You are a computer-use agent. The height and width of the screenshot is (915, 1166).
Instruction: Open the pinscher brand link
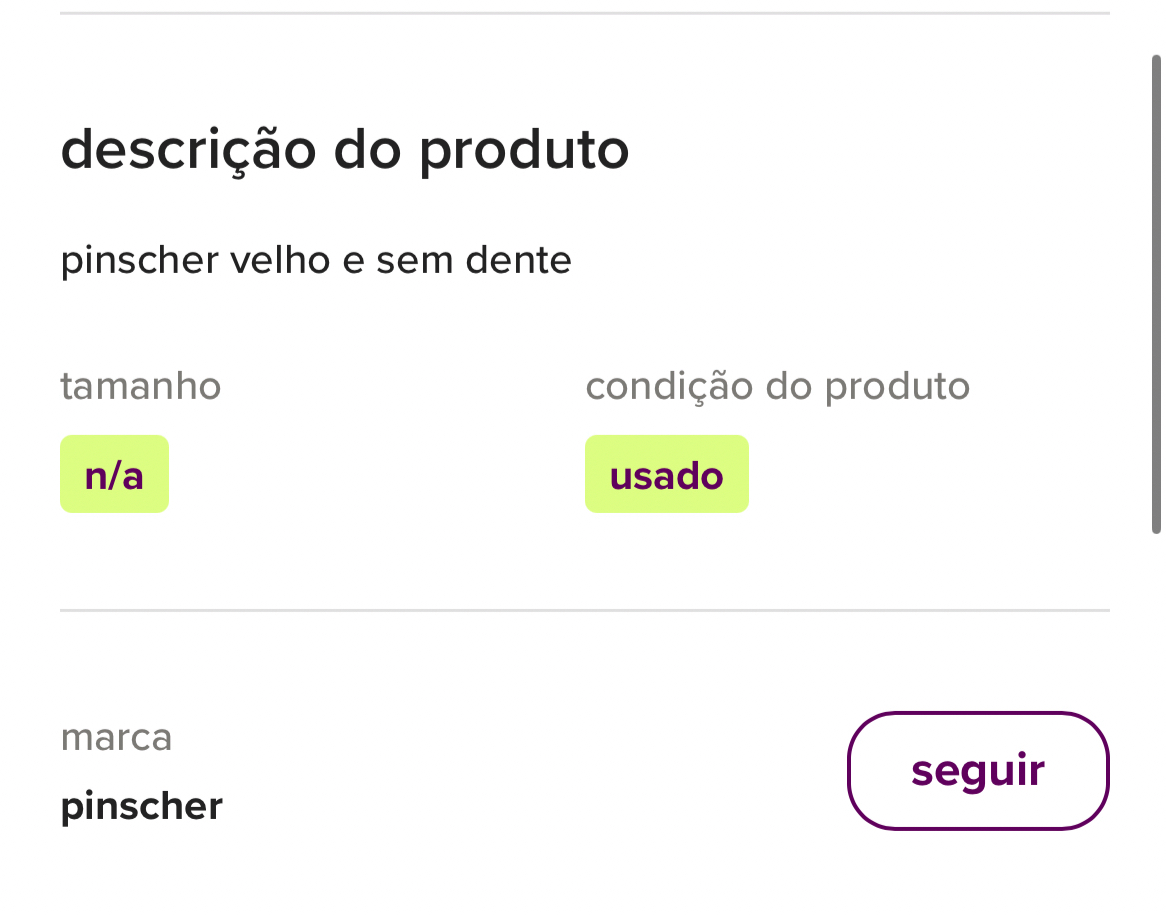[141, 806]
